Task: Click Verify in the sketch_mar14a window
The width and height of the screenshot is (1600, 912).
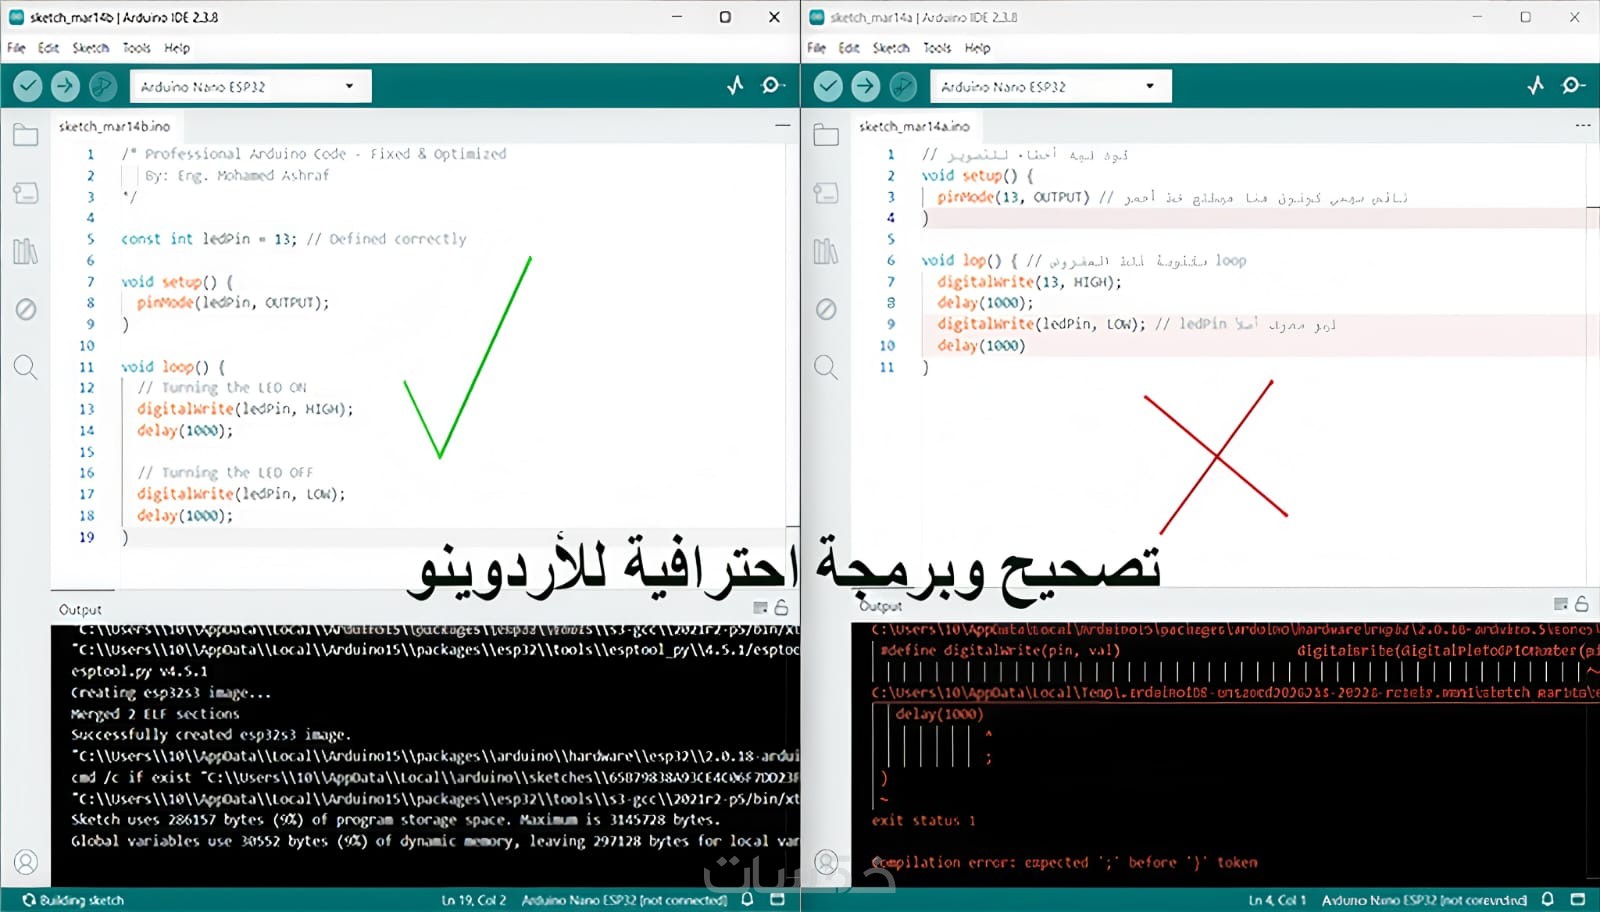Action: point(828,86)
